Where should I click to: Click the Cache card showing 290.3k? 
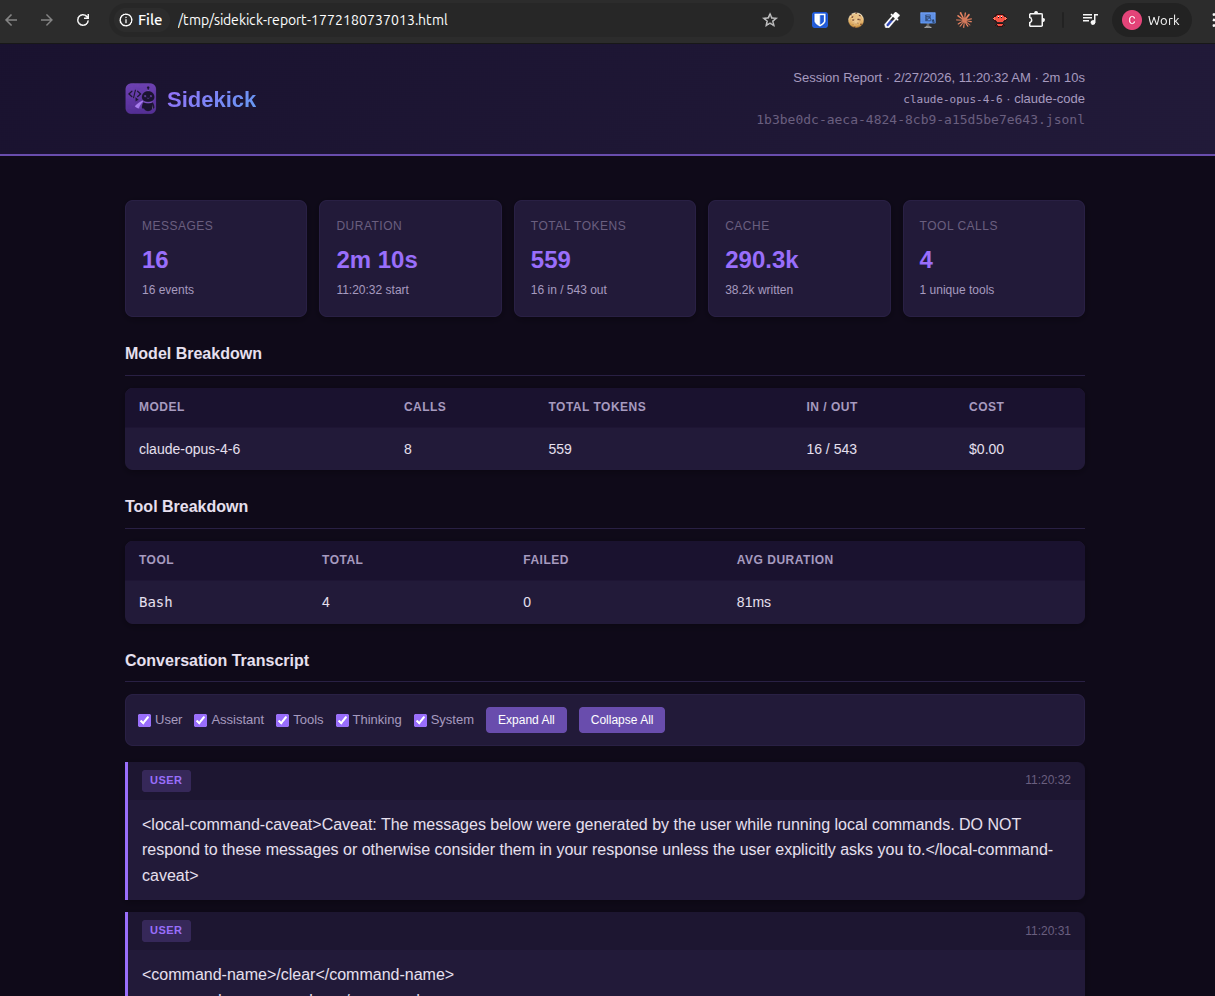click(x=799, y=258)
